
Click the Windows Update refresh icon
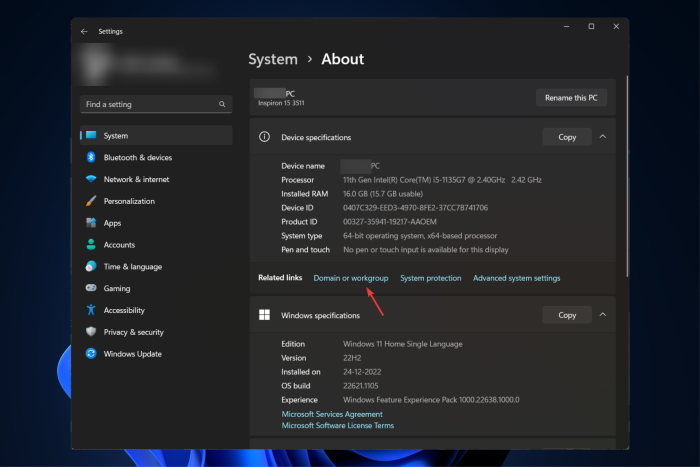[91, 354]
